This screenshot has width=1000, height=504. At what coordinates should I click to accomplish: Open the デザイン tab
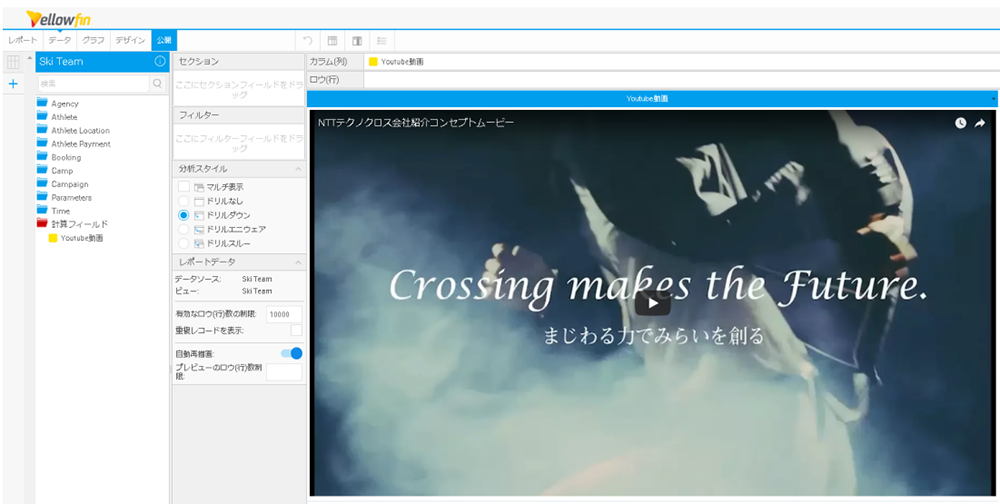(x=130, y=40)
